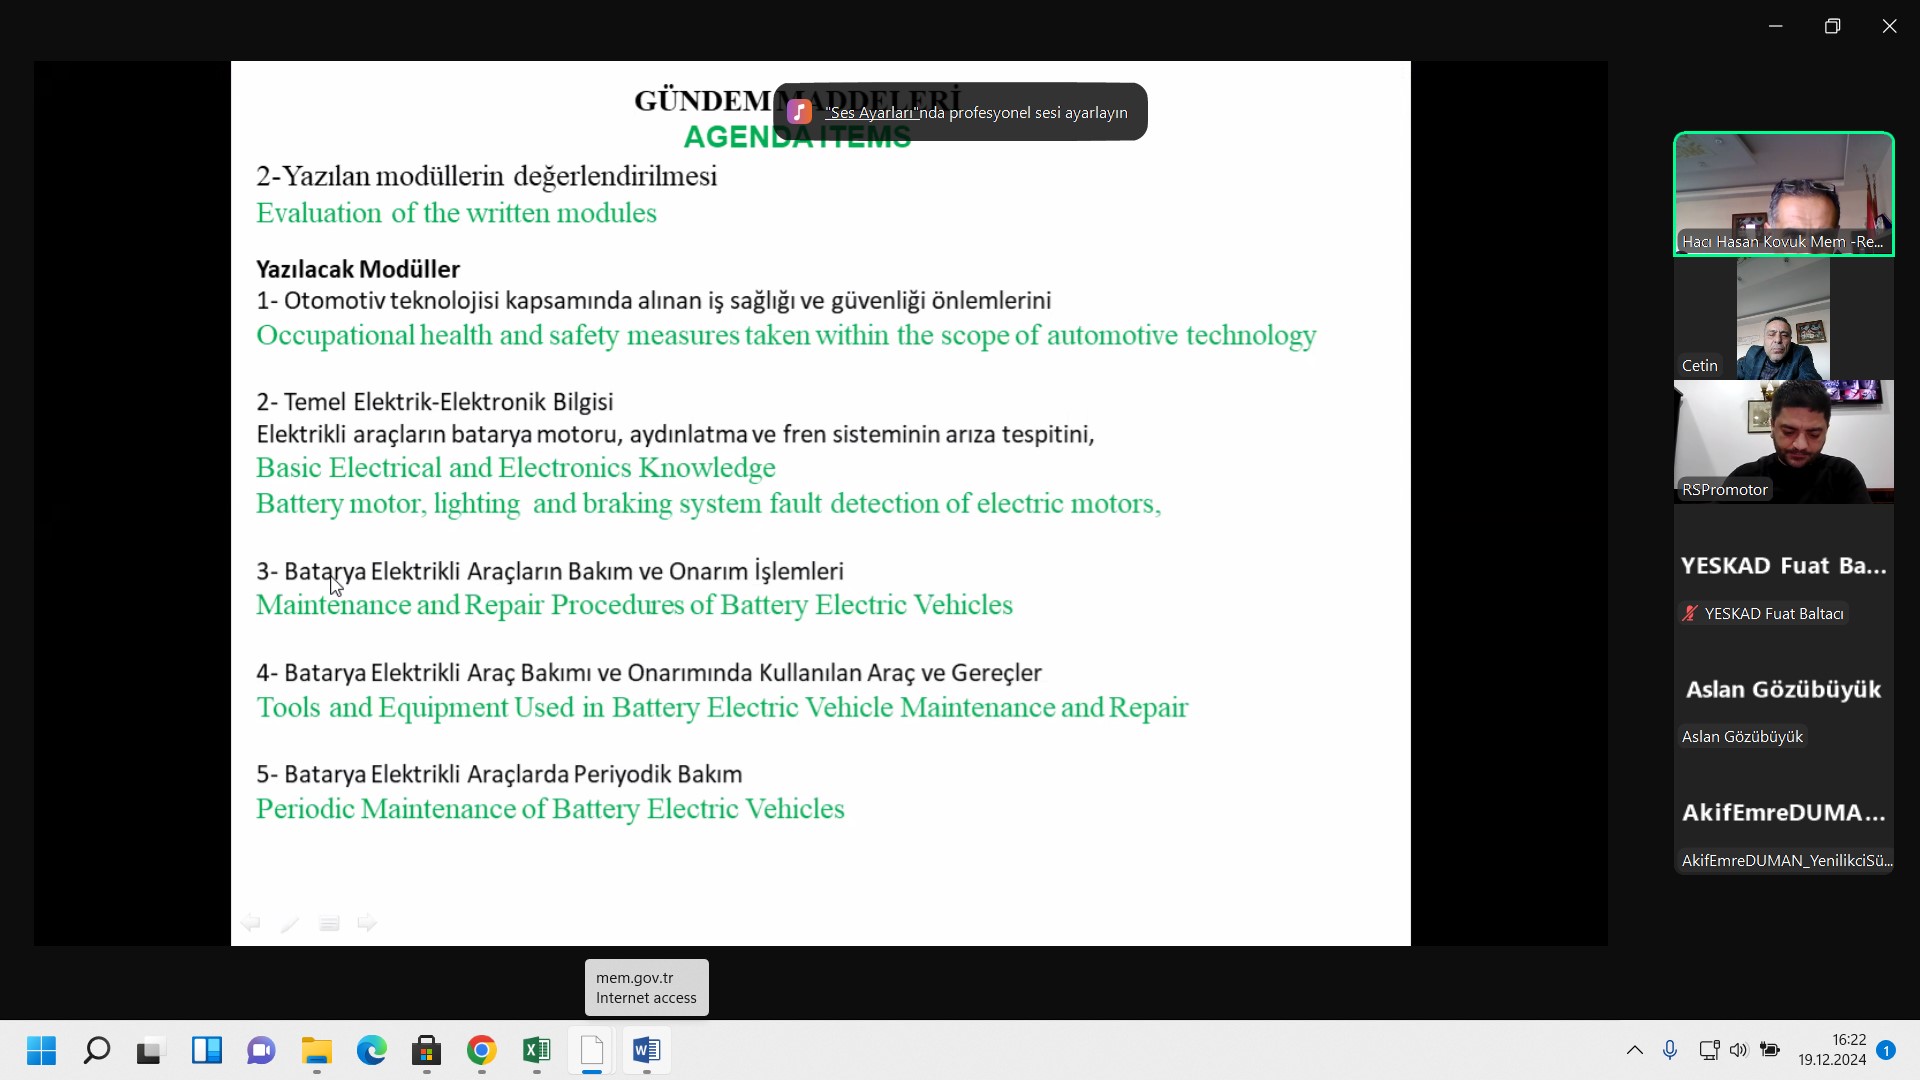
Task: Click the next slide arrow in slideshow
Action: coord(368,923)
